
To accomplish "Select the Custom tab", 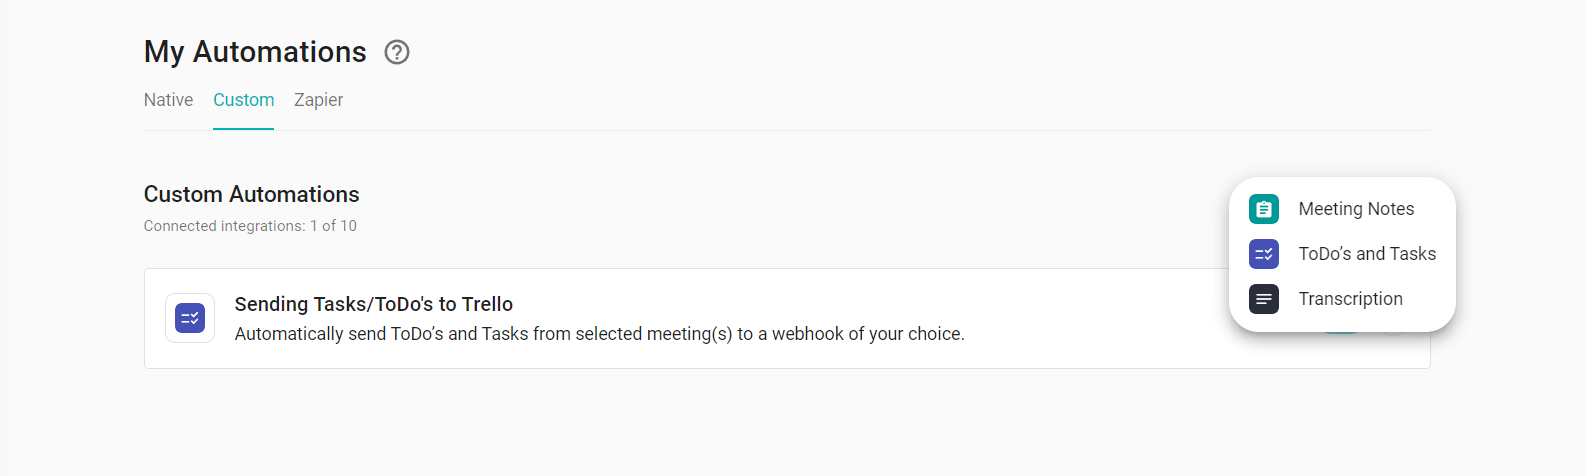I will 243,100.
